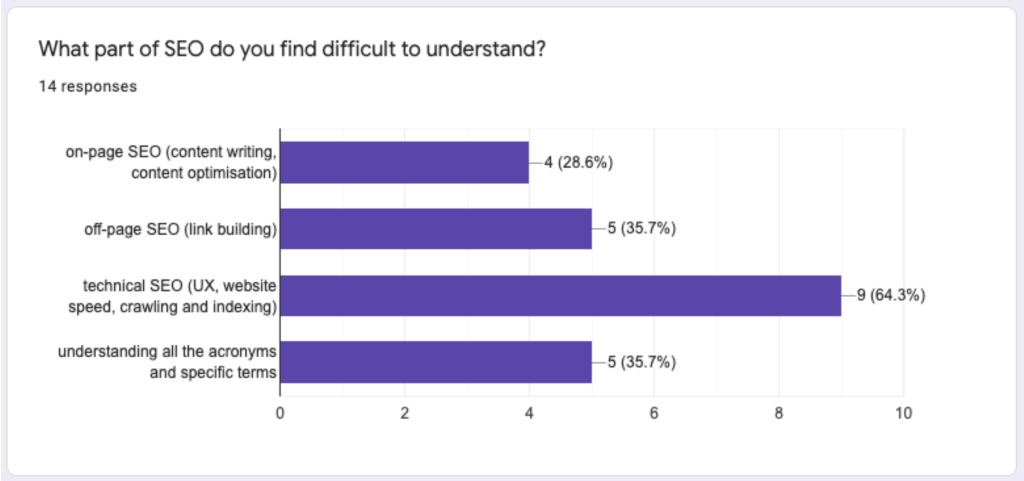The height and width of the screenshot is (481, 1024).
Task: Click the '4 (28.6%)' value label
Action: (x=578, y=162)
